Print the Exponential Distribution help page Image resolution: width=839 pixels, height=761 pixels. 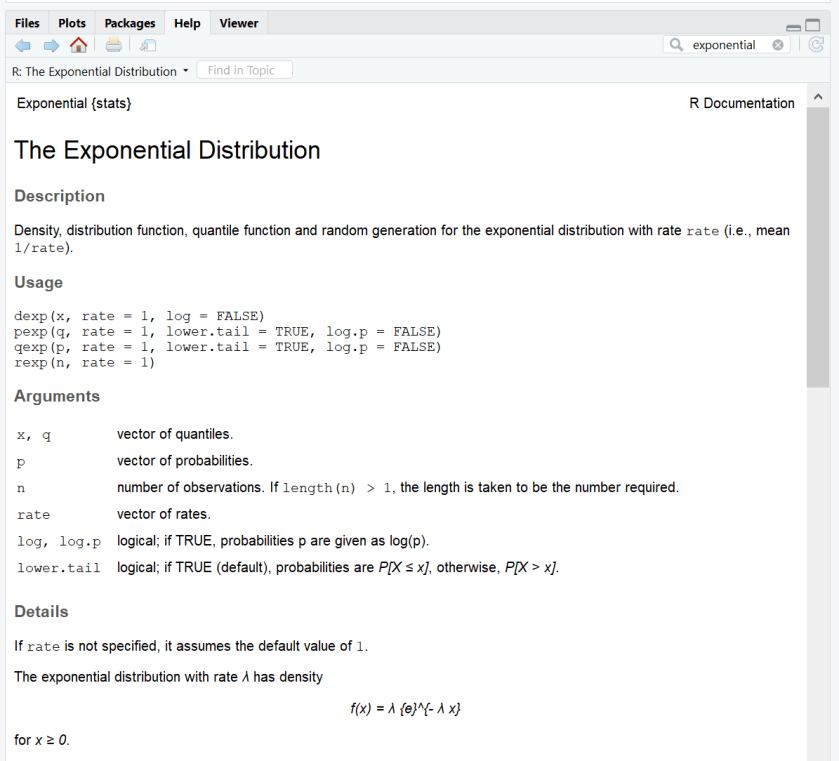coord(113,44)
